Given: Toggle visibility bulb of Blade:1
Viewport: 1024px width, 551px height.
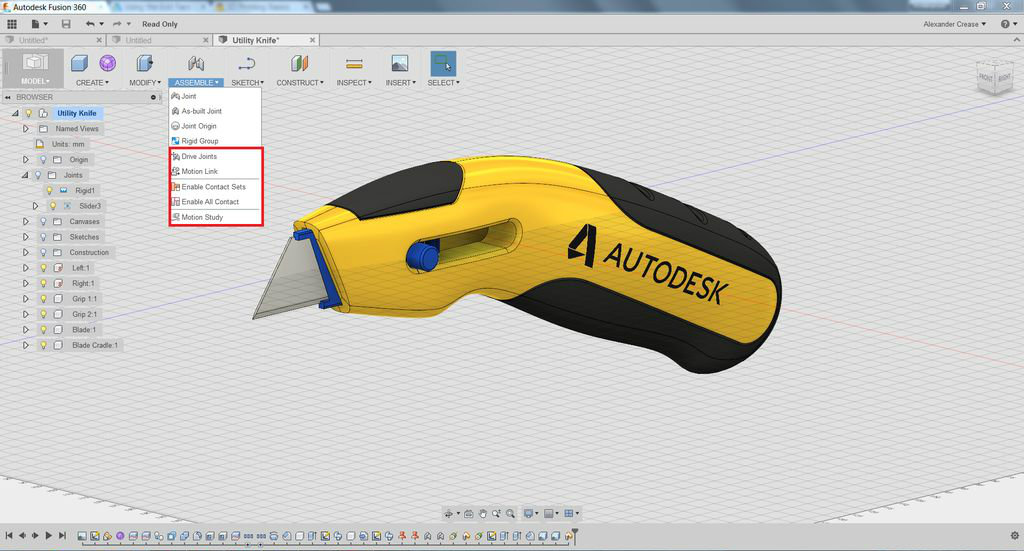Looking at the screenshot, I should coord(43,330).
